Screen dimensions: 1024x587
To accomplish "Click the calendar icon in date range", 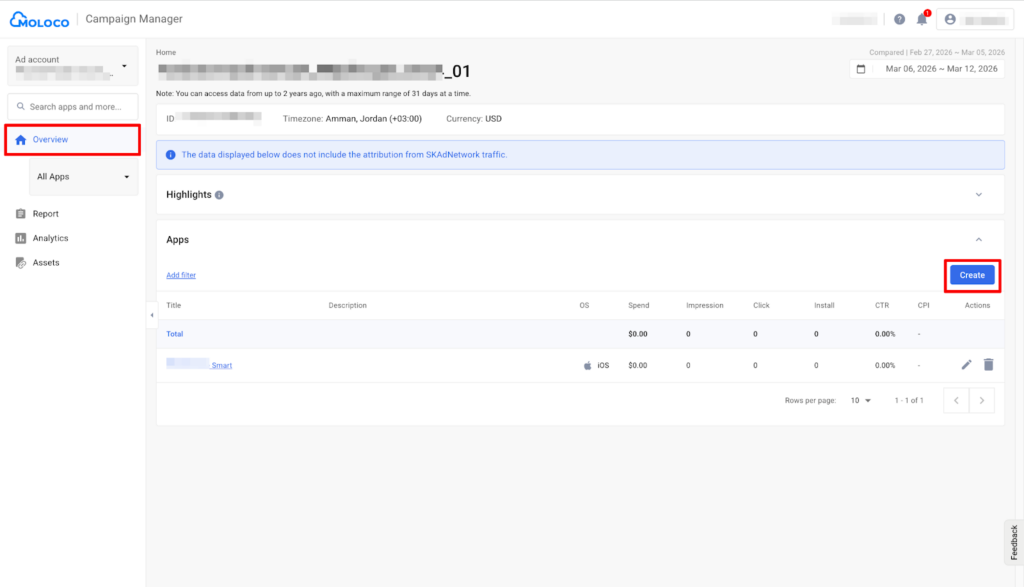I will coord(861,69).
